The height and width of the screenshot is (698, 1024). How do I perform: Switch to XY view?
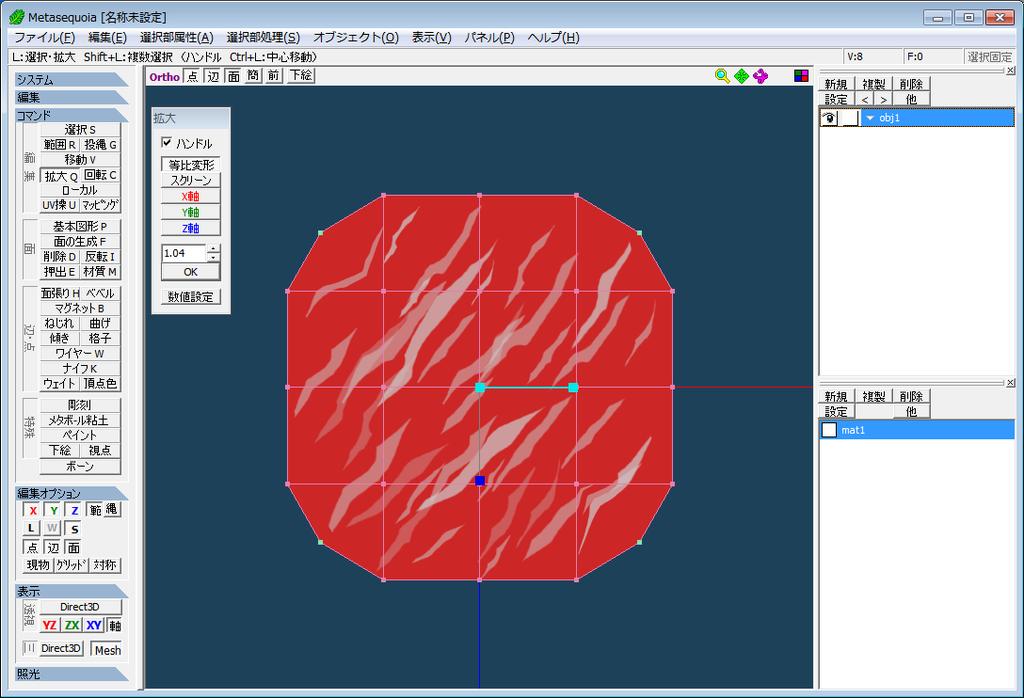click(x=94, y=625)
